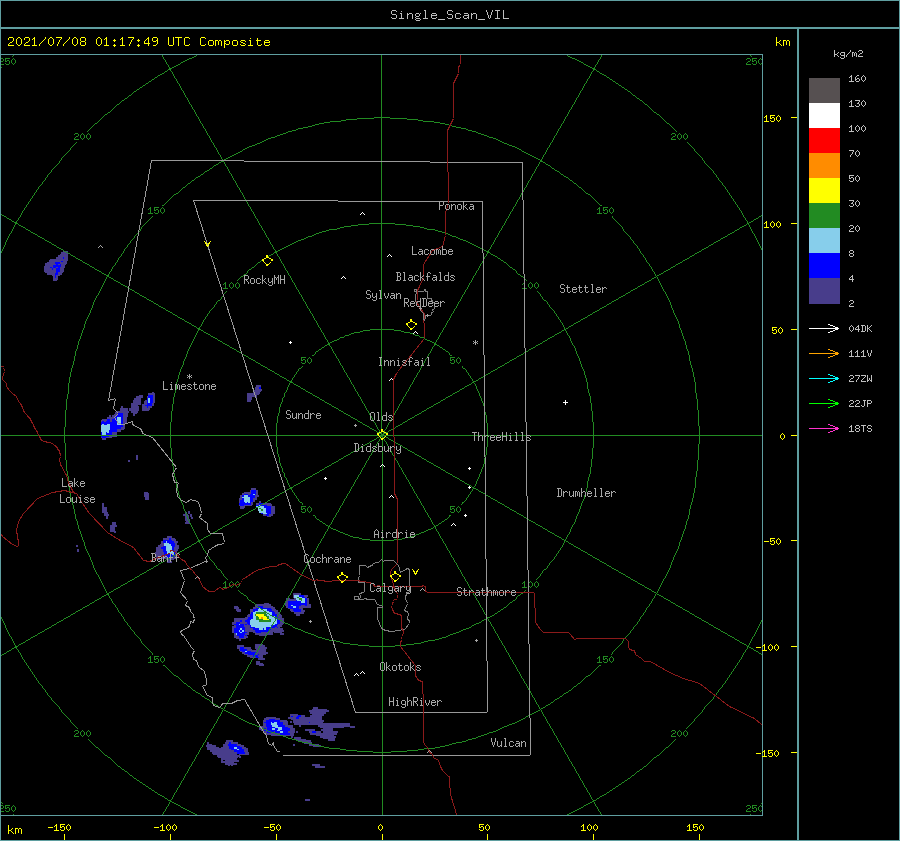Click the yellow radar center marker at Olds
The image size is (900, 841).
382,435
